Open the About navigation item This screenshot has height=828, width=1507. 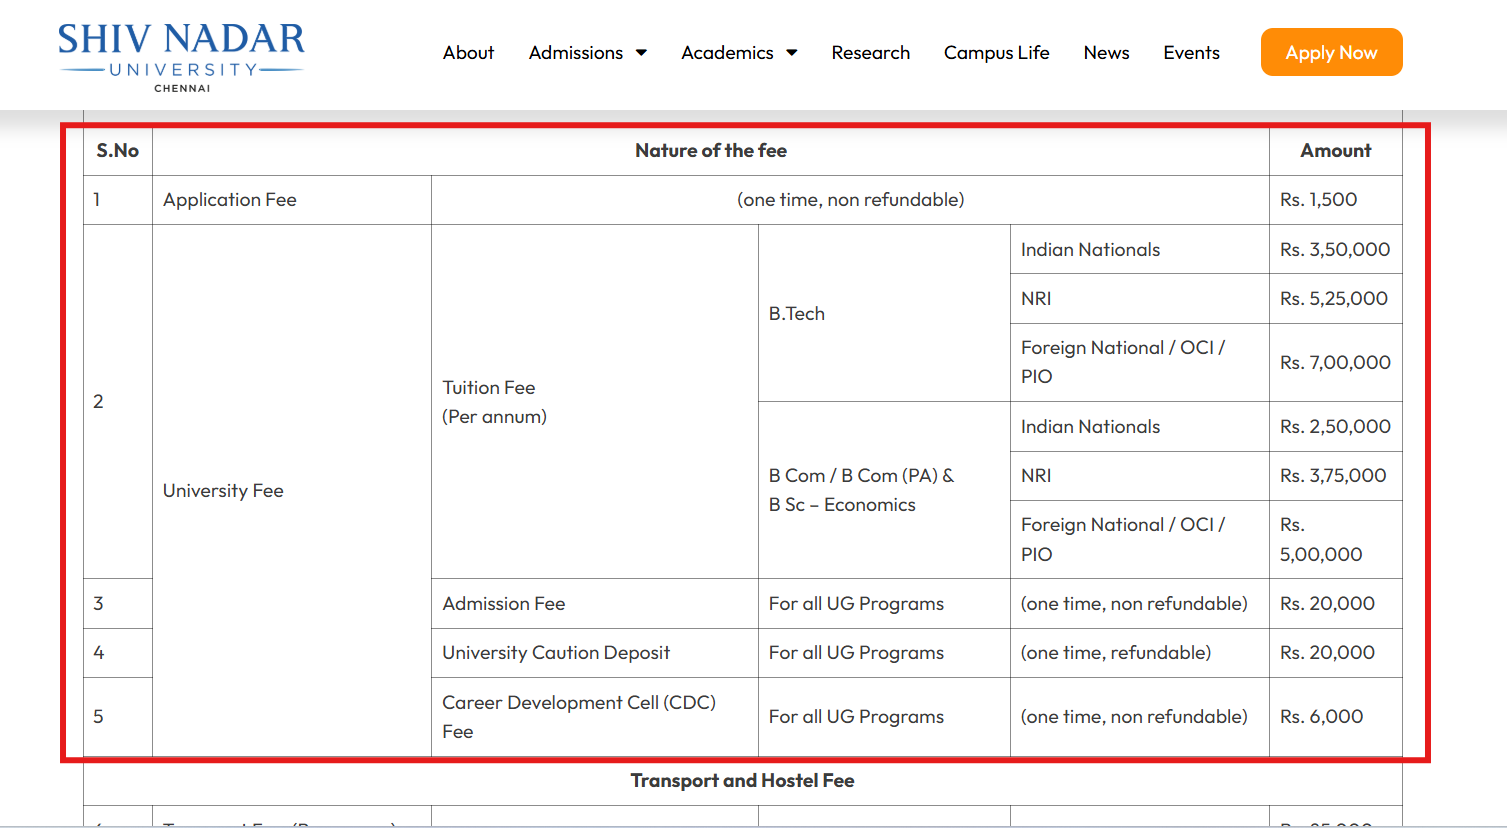click(x=468, y=52)
